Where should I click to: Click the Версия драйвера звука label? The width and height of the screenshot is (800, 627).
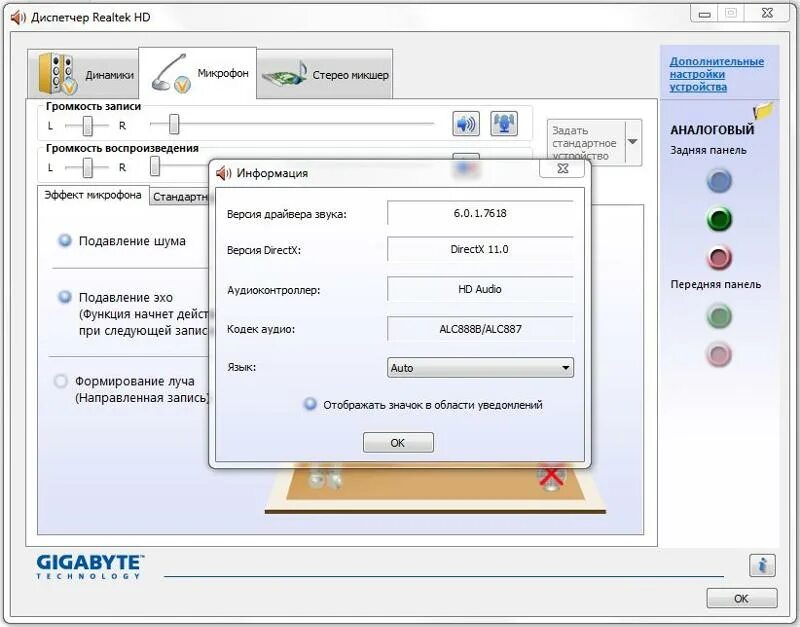(287, 214)
